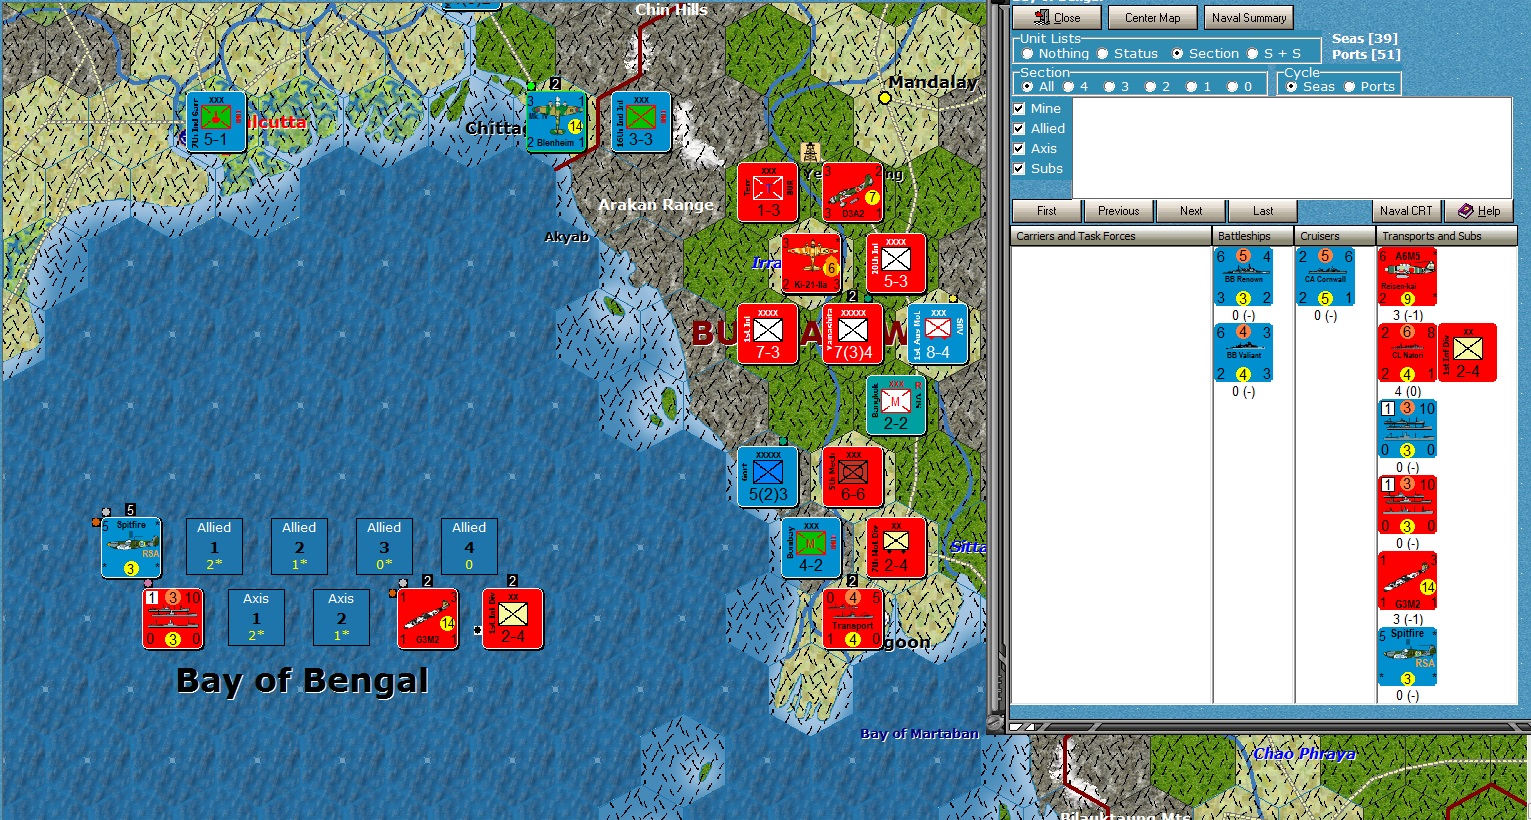Viewport: 1531px width, 820px height.
Task: Select the blue 3-3 infantry counter
Action: pyautogui.click(x=641, y=122)
